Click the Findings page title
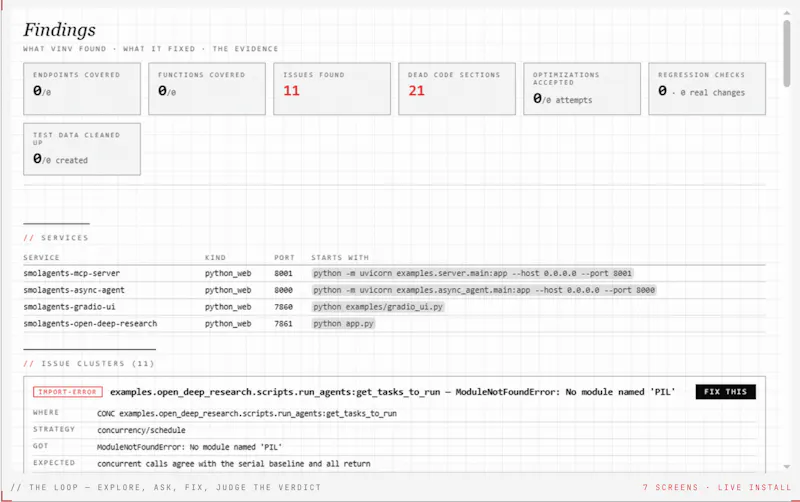800x502 pixels. [x=59, y=30]
